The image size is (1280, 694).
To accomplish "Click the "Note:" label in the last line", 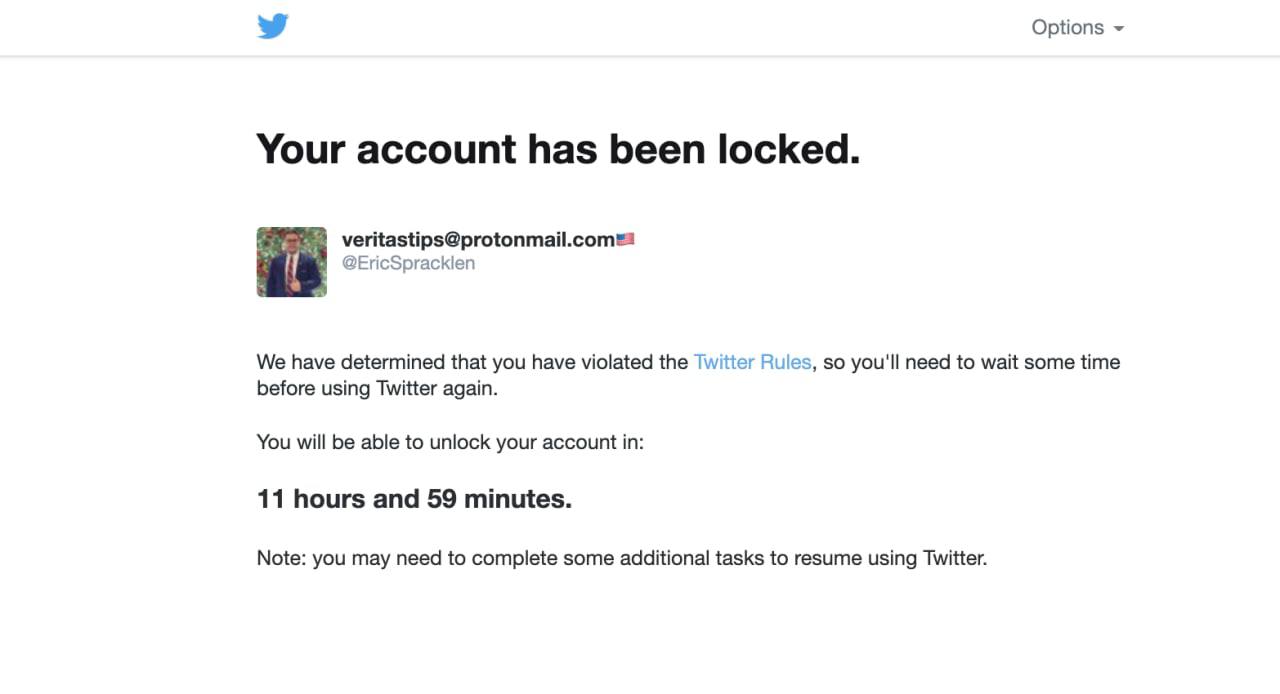I will click(281, 558).
